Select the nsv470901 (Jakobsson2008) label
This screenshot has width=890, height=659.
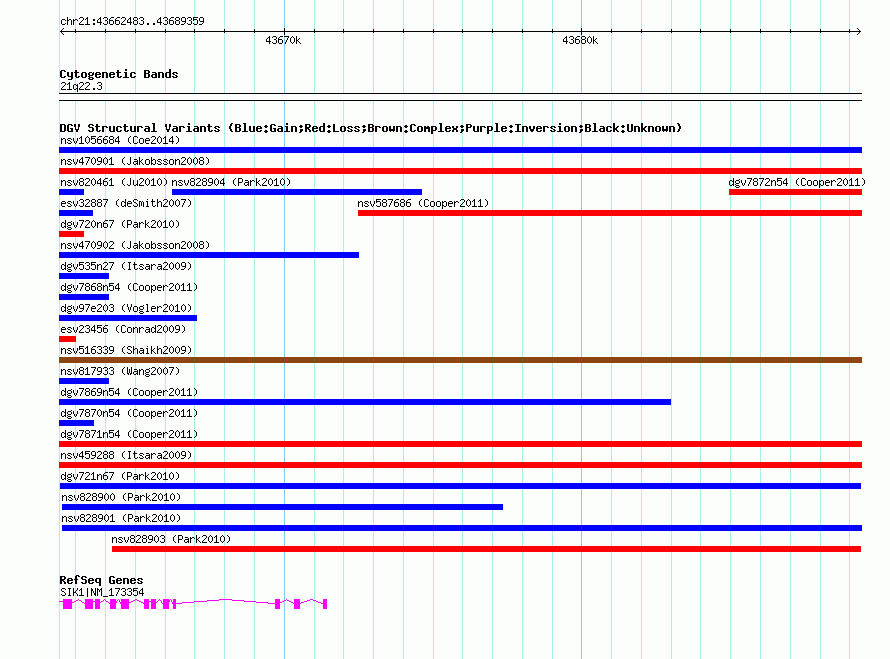135,161
